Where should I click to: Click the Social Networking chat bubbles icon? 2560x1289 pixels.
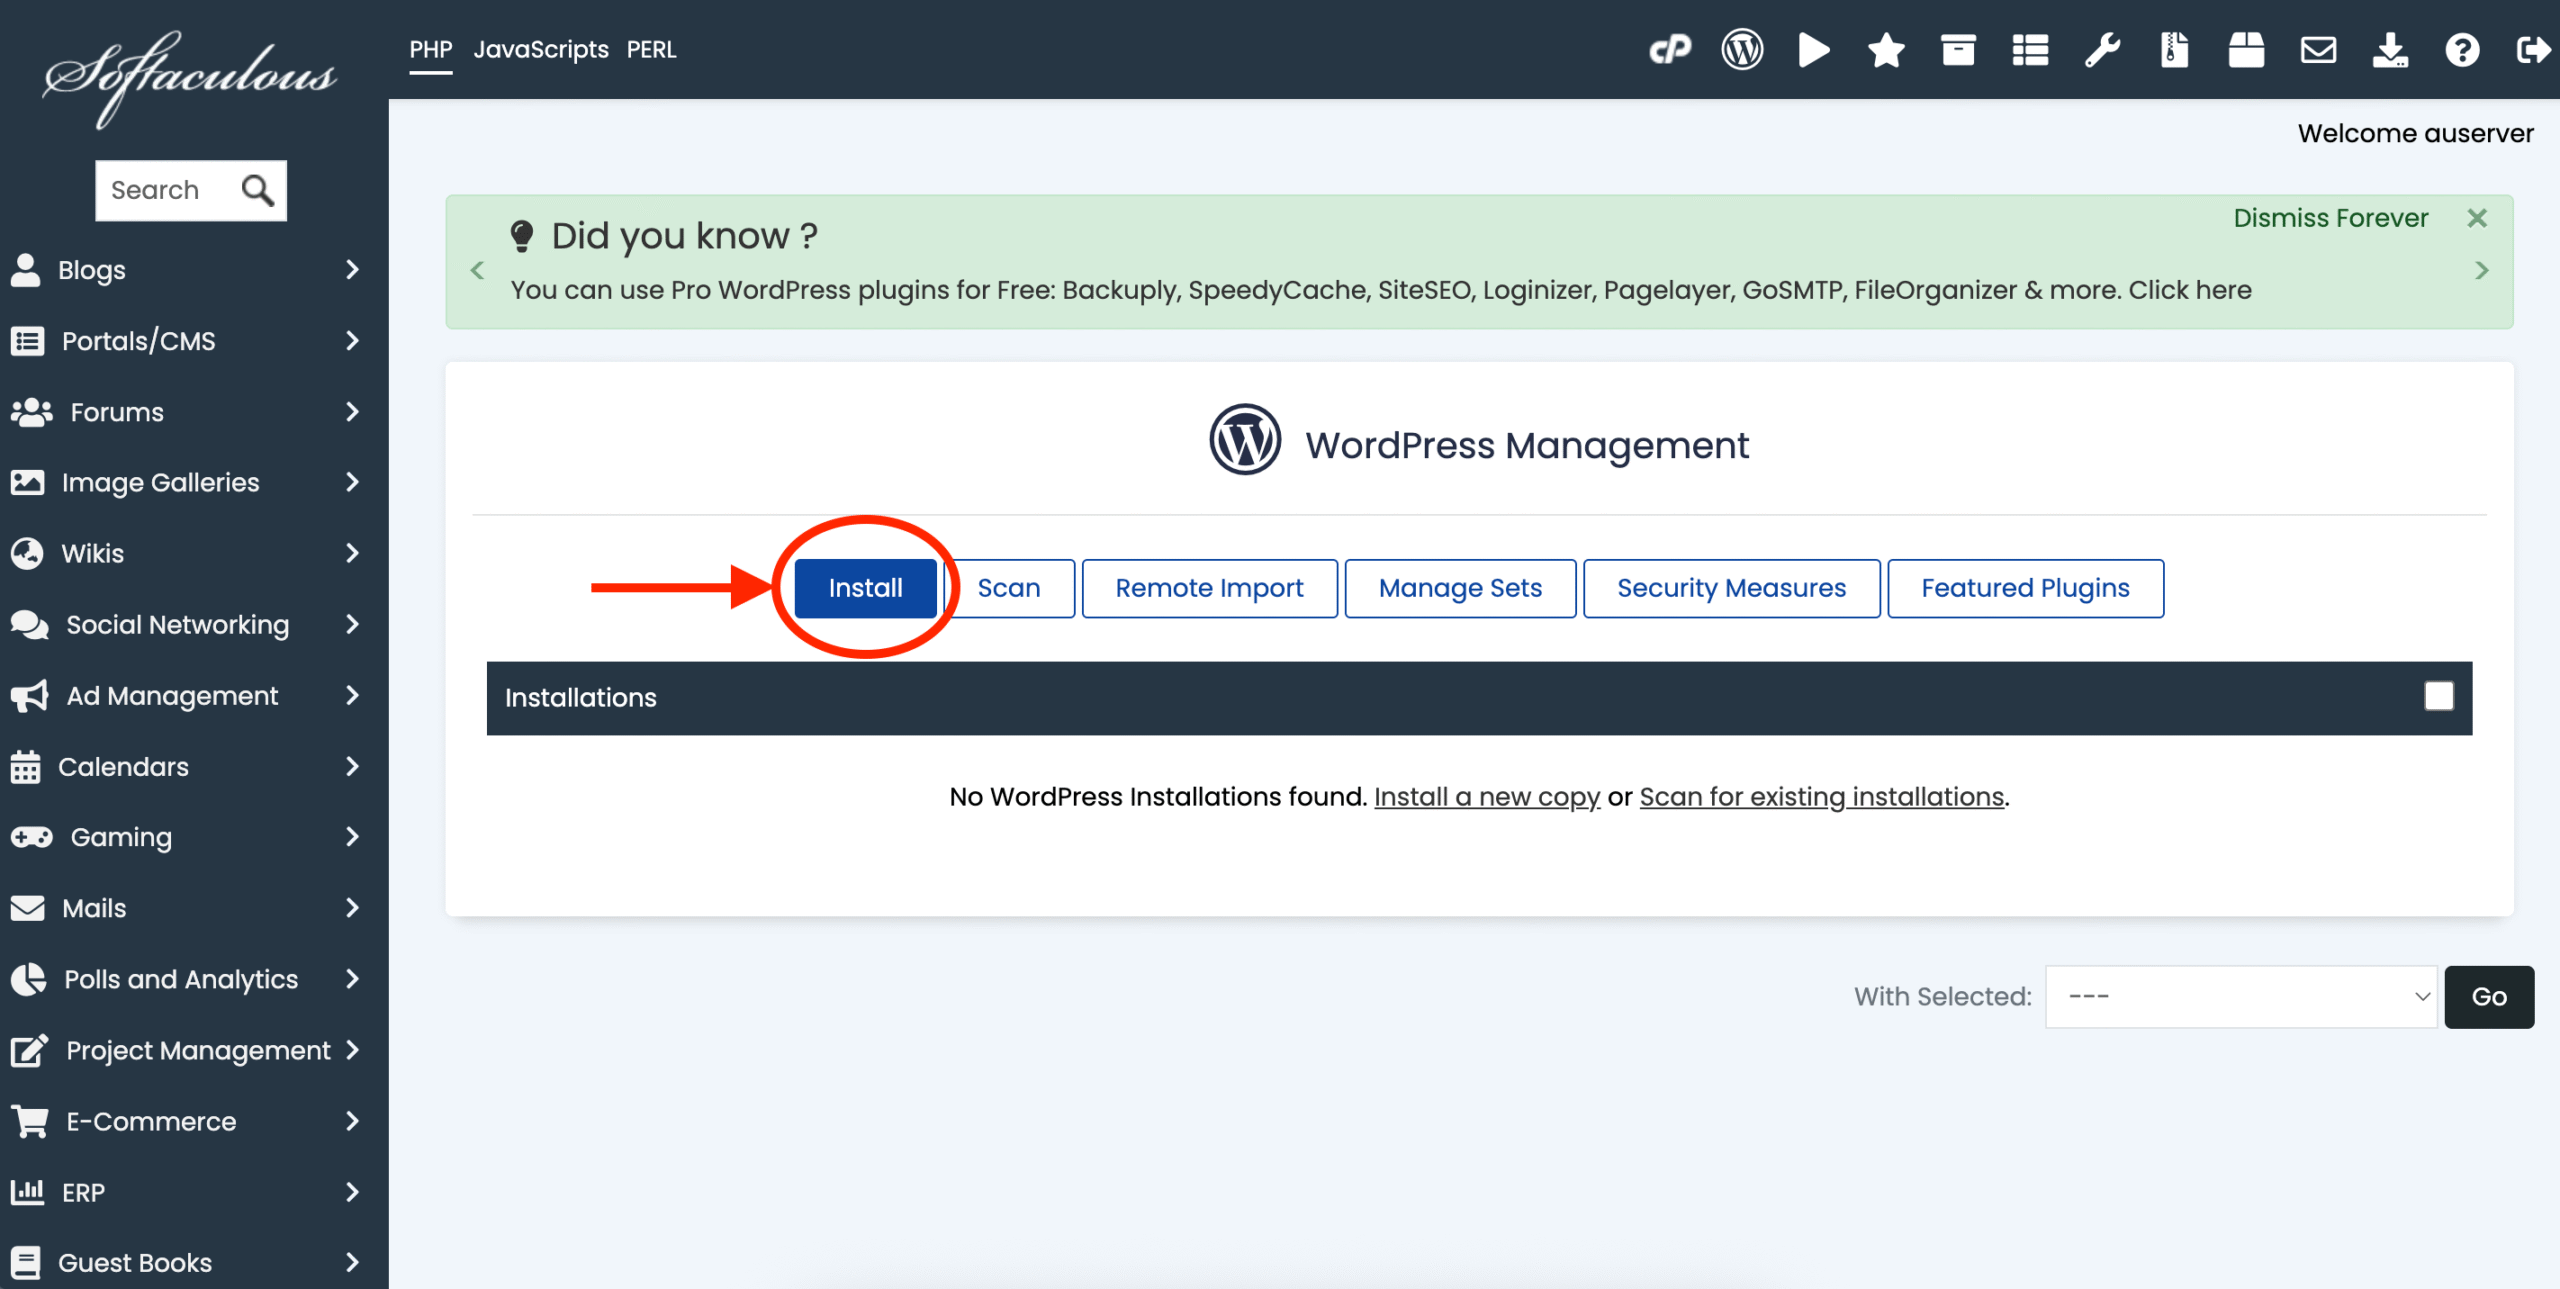pos(29,625)
